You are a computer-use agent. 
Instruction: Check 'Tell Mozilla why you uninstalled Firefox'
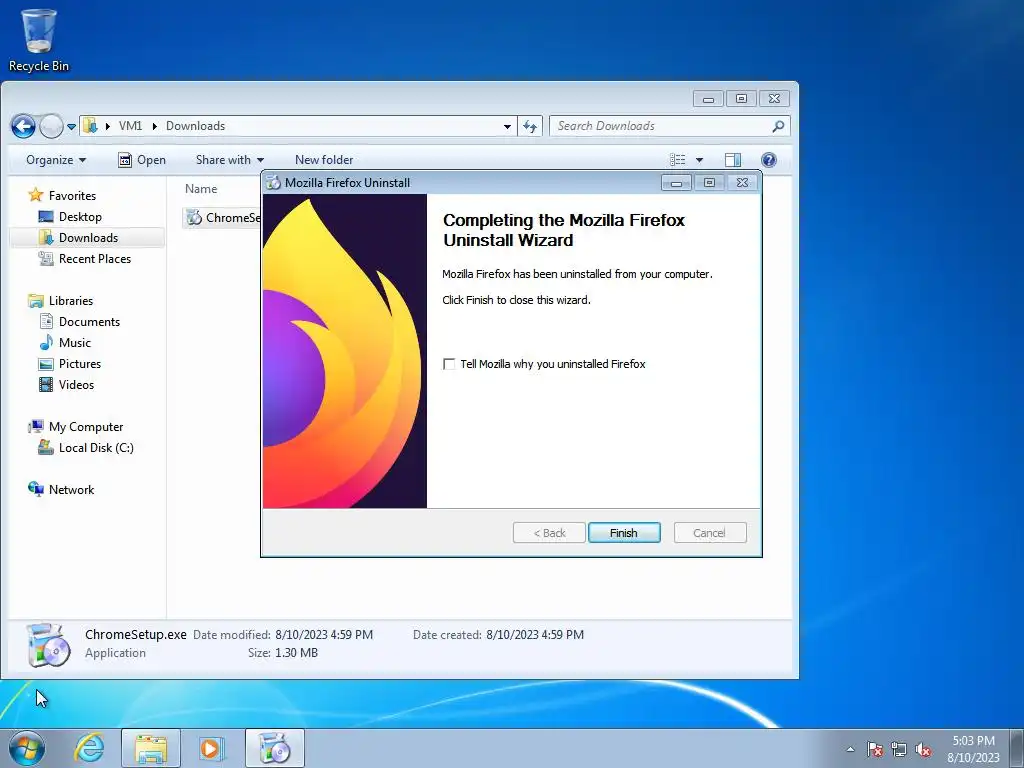point(449,364)
